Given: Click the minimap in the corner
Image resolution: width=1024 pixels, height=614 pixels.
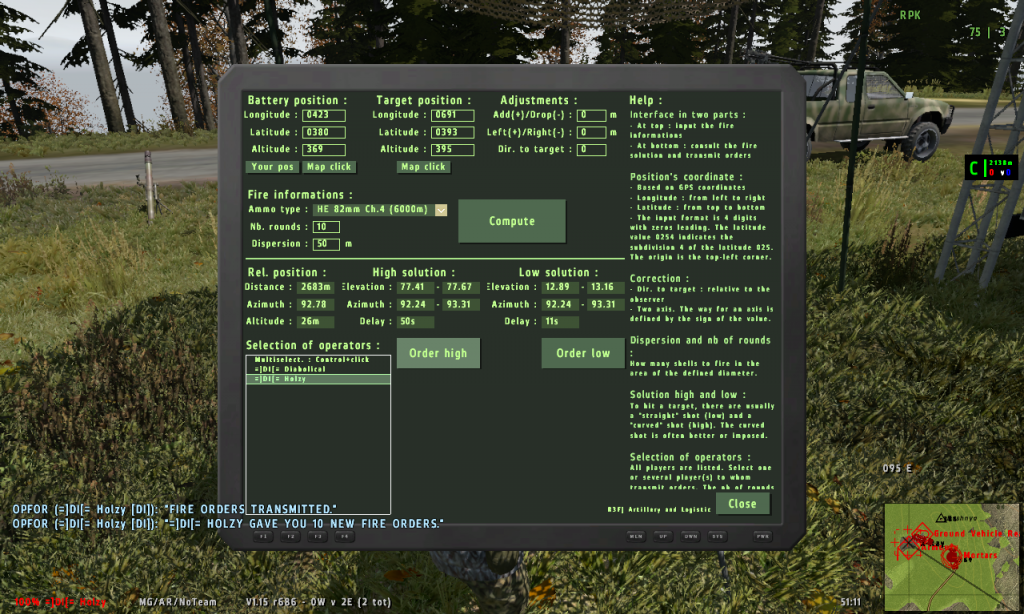Looking at the screenshot, I should click(x=952, y=557).
